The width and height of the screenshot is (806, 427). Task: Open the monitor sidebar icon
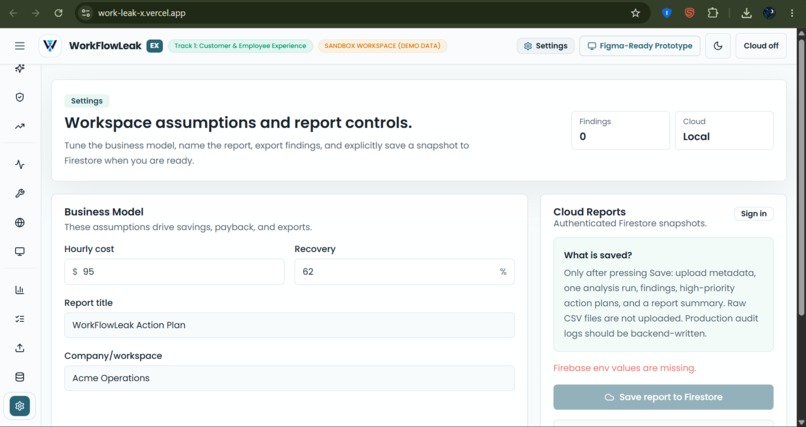pyautogui.click(x=20, y=251)
